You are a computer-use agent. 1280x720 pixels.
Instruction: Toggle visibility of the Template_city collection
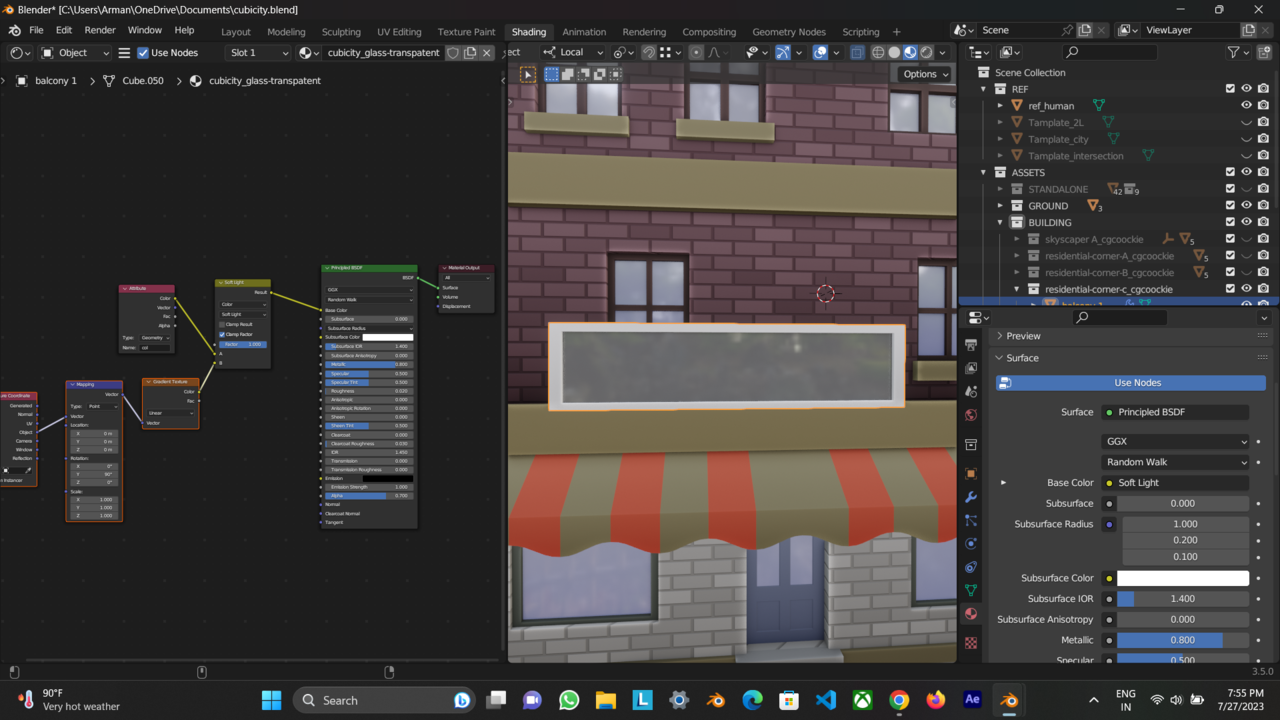click(1245, 139)
